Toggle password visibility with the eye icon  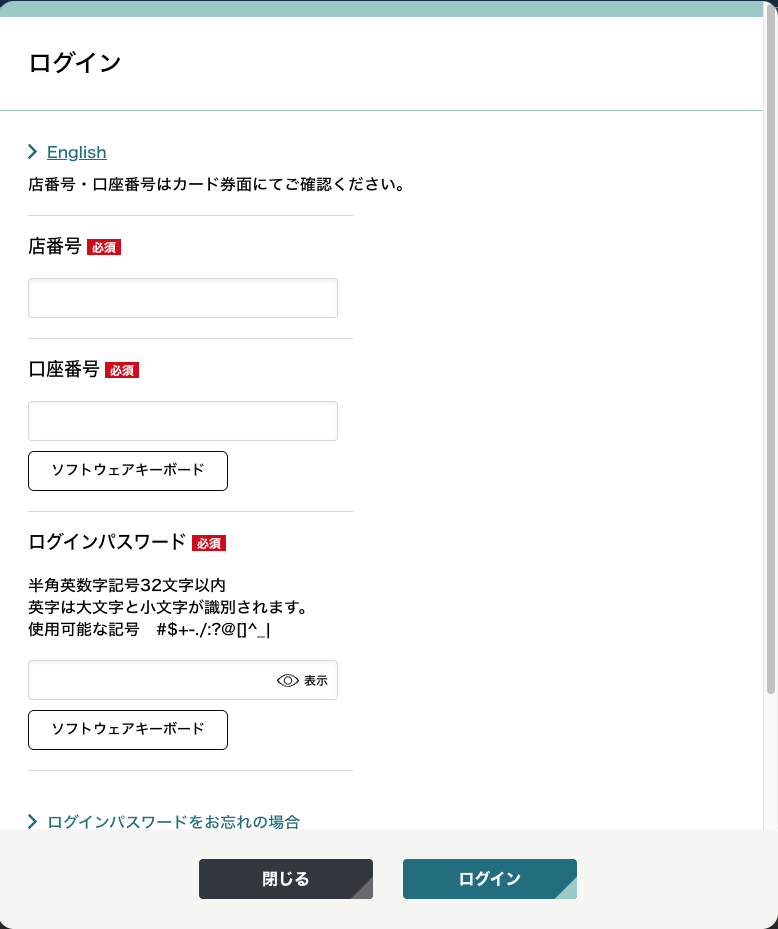(287, 681)
